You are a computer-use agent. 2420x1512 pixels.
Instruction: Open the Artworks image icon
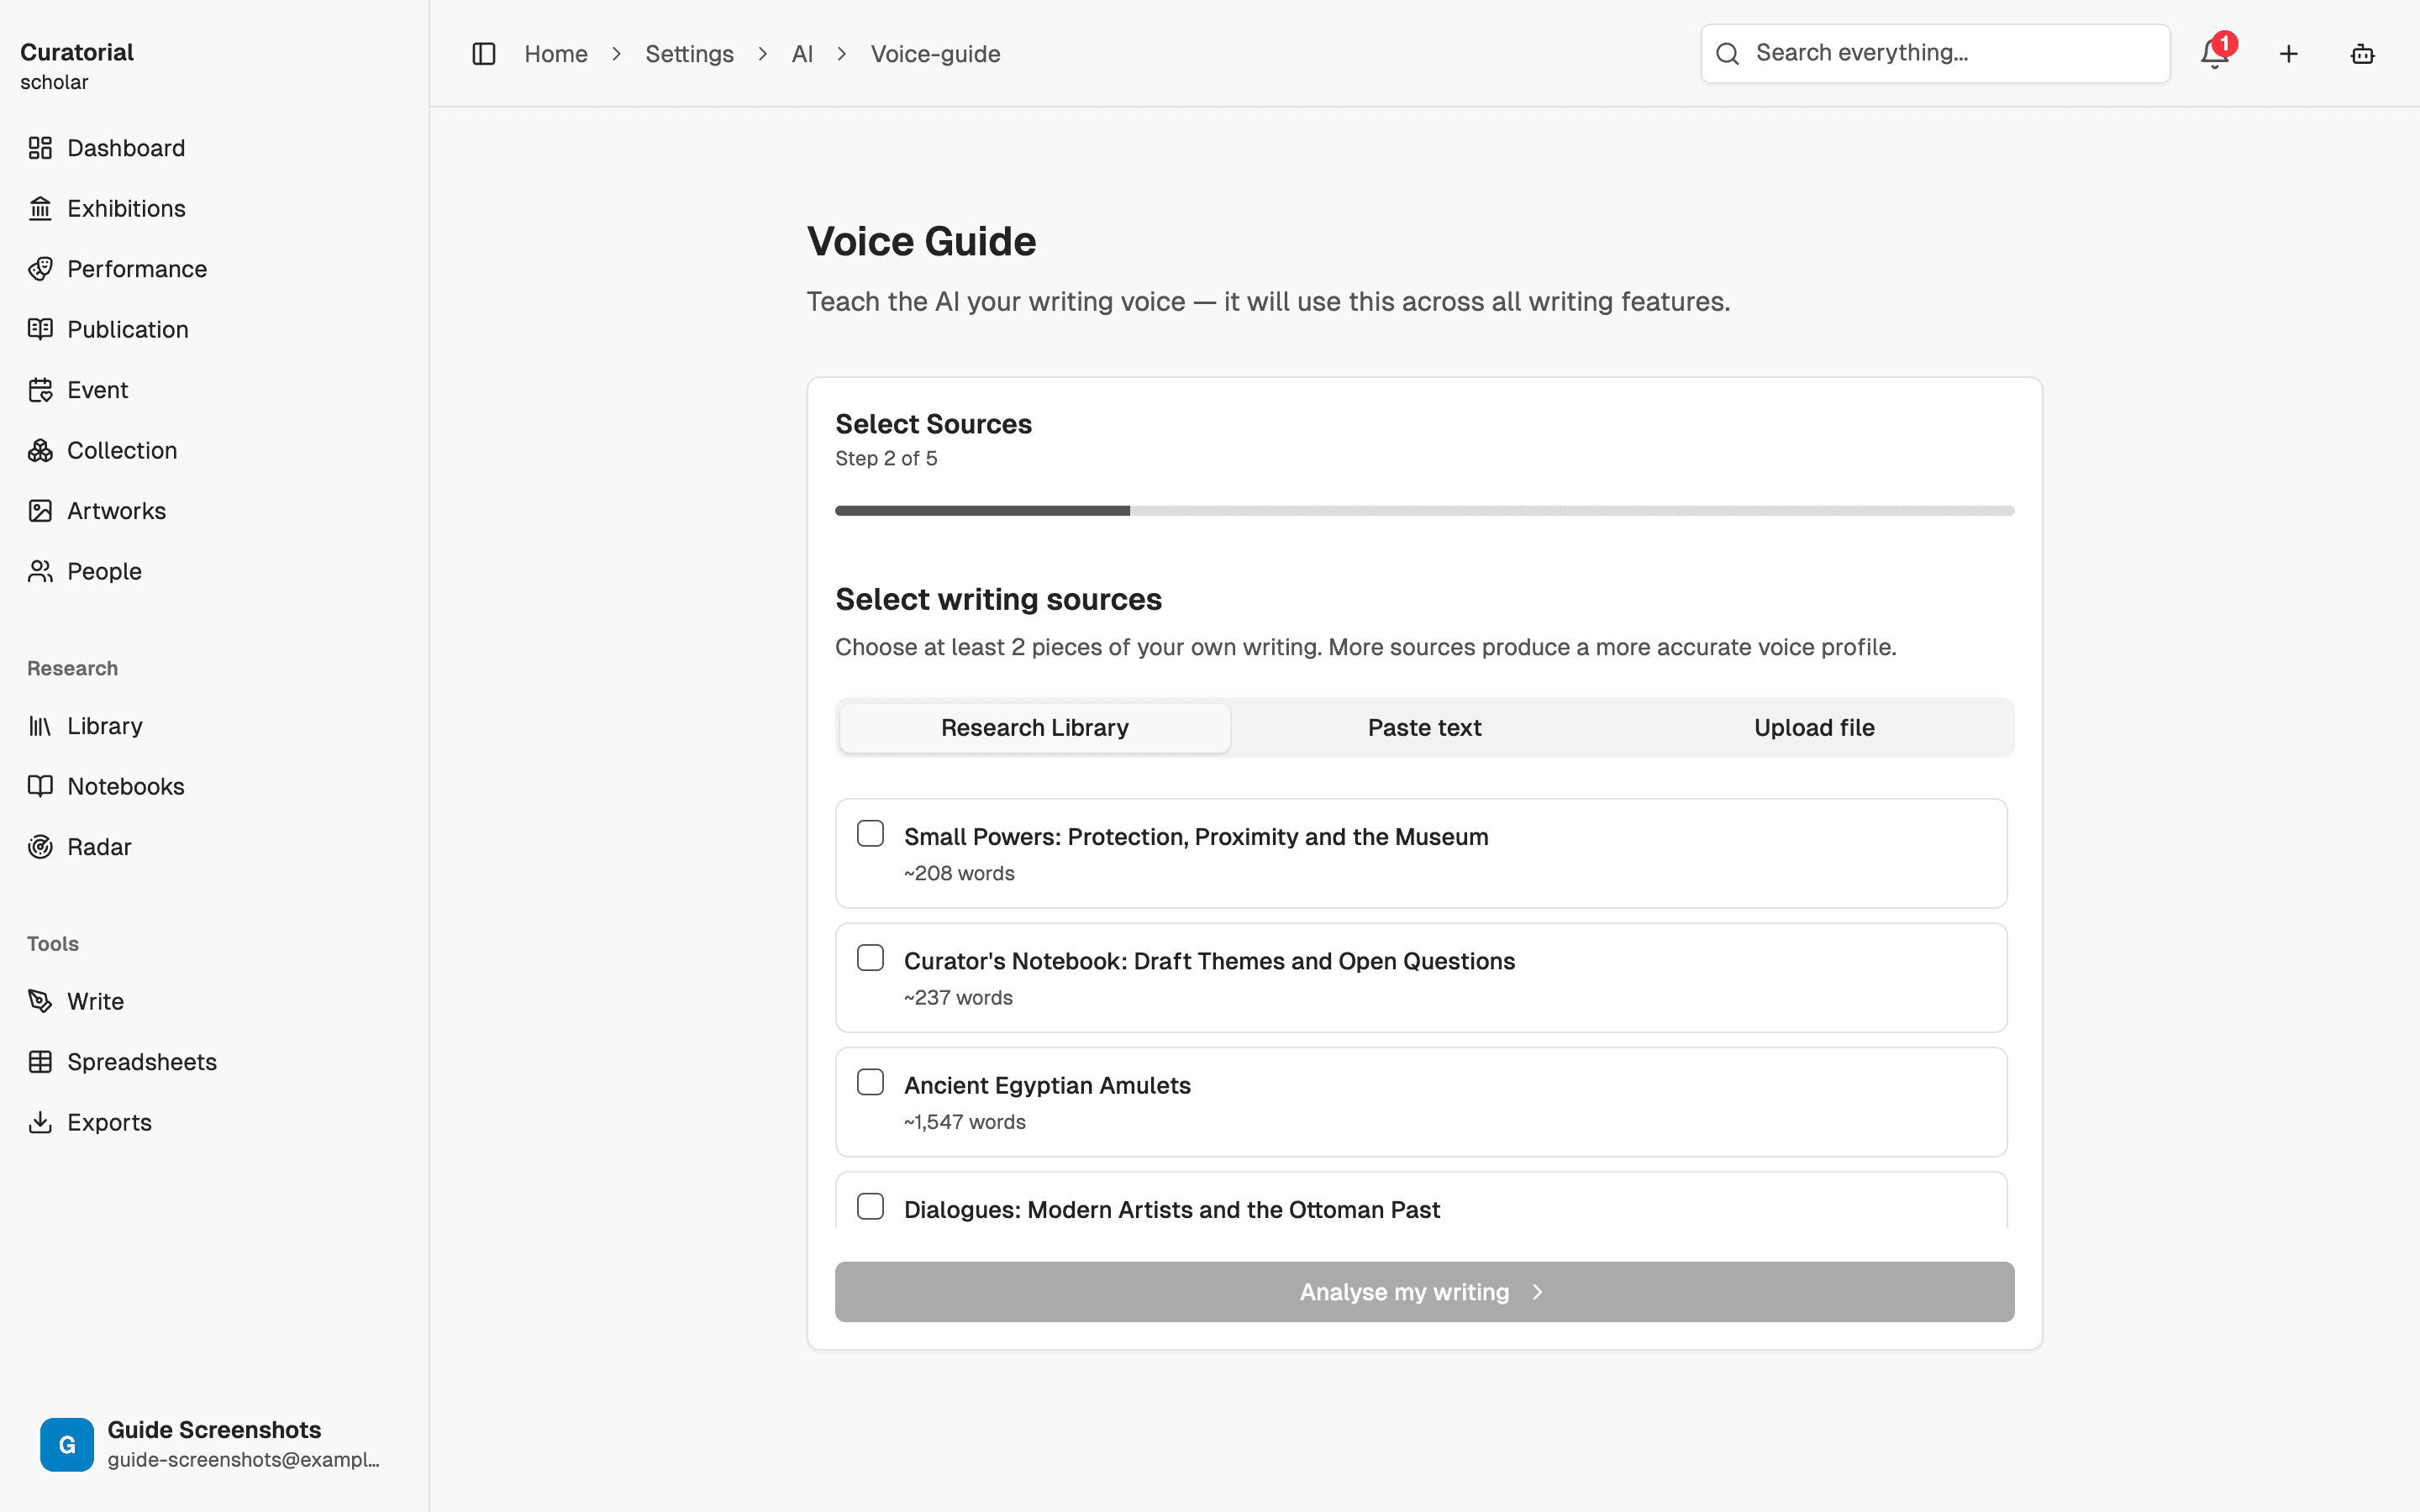[x=40, y=511]
